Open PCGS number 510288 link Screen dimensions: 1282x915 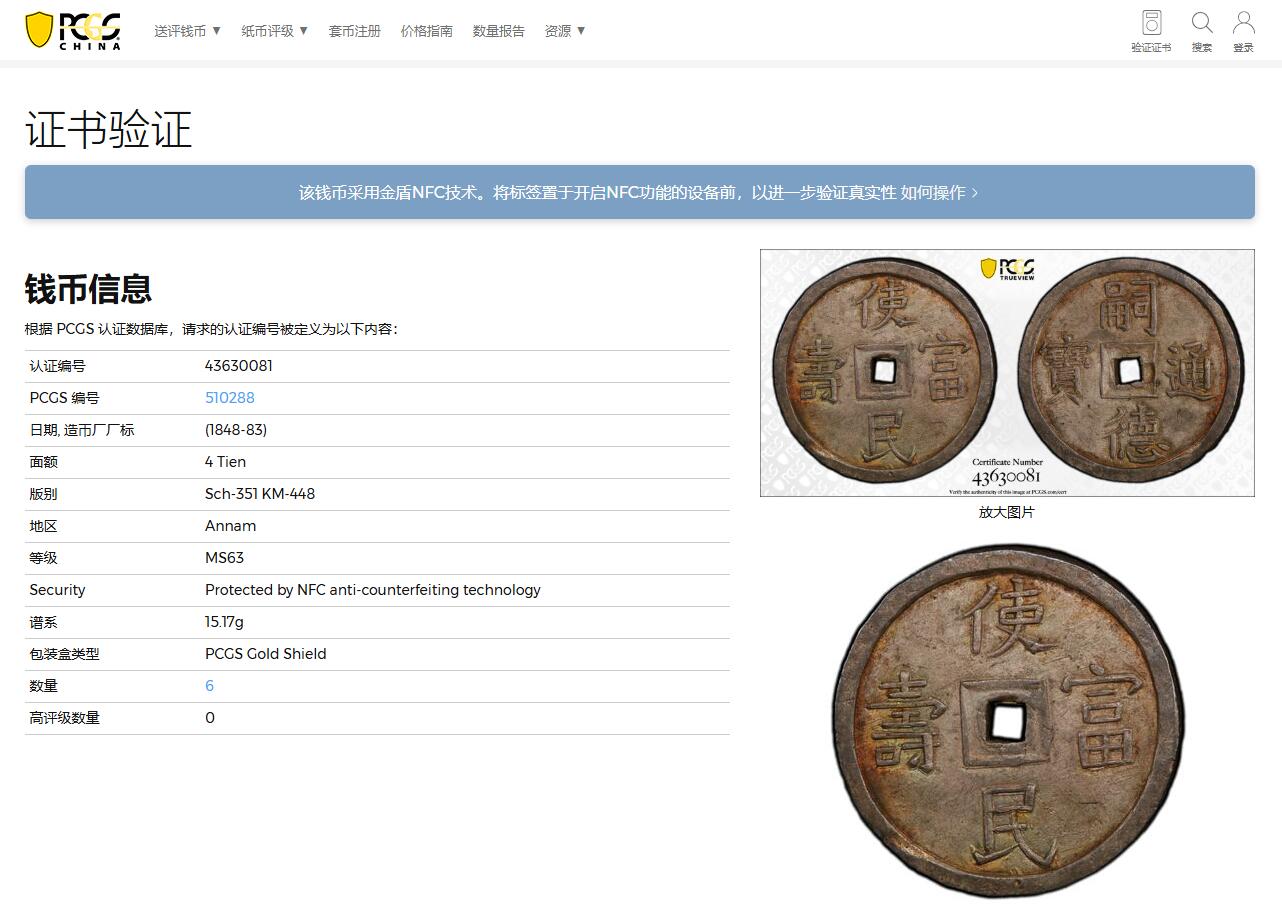229,398
